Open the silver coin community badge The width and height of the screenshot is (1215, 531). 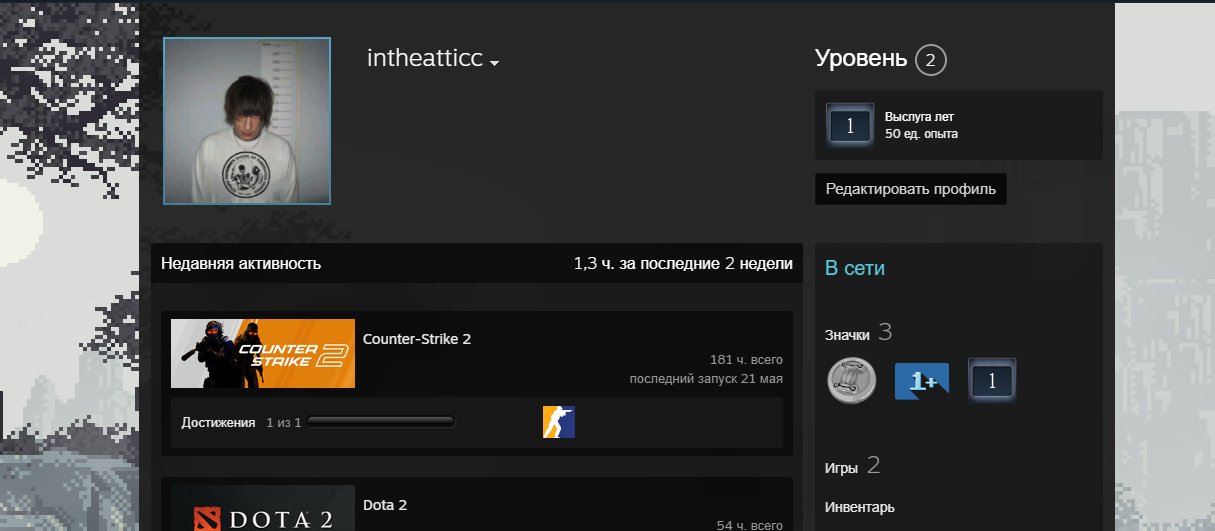852,381
